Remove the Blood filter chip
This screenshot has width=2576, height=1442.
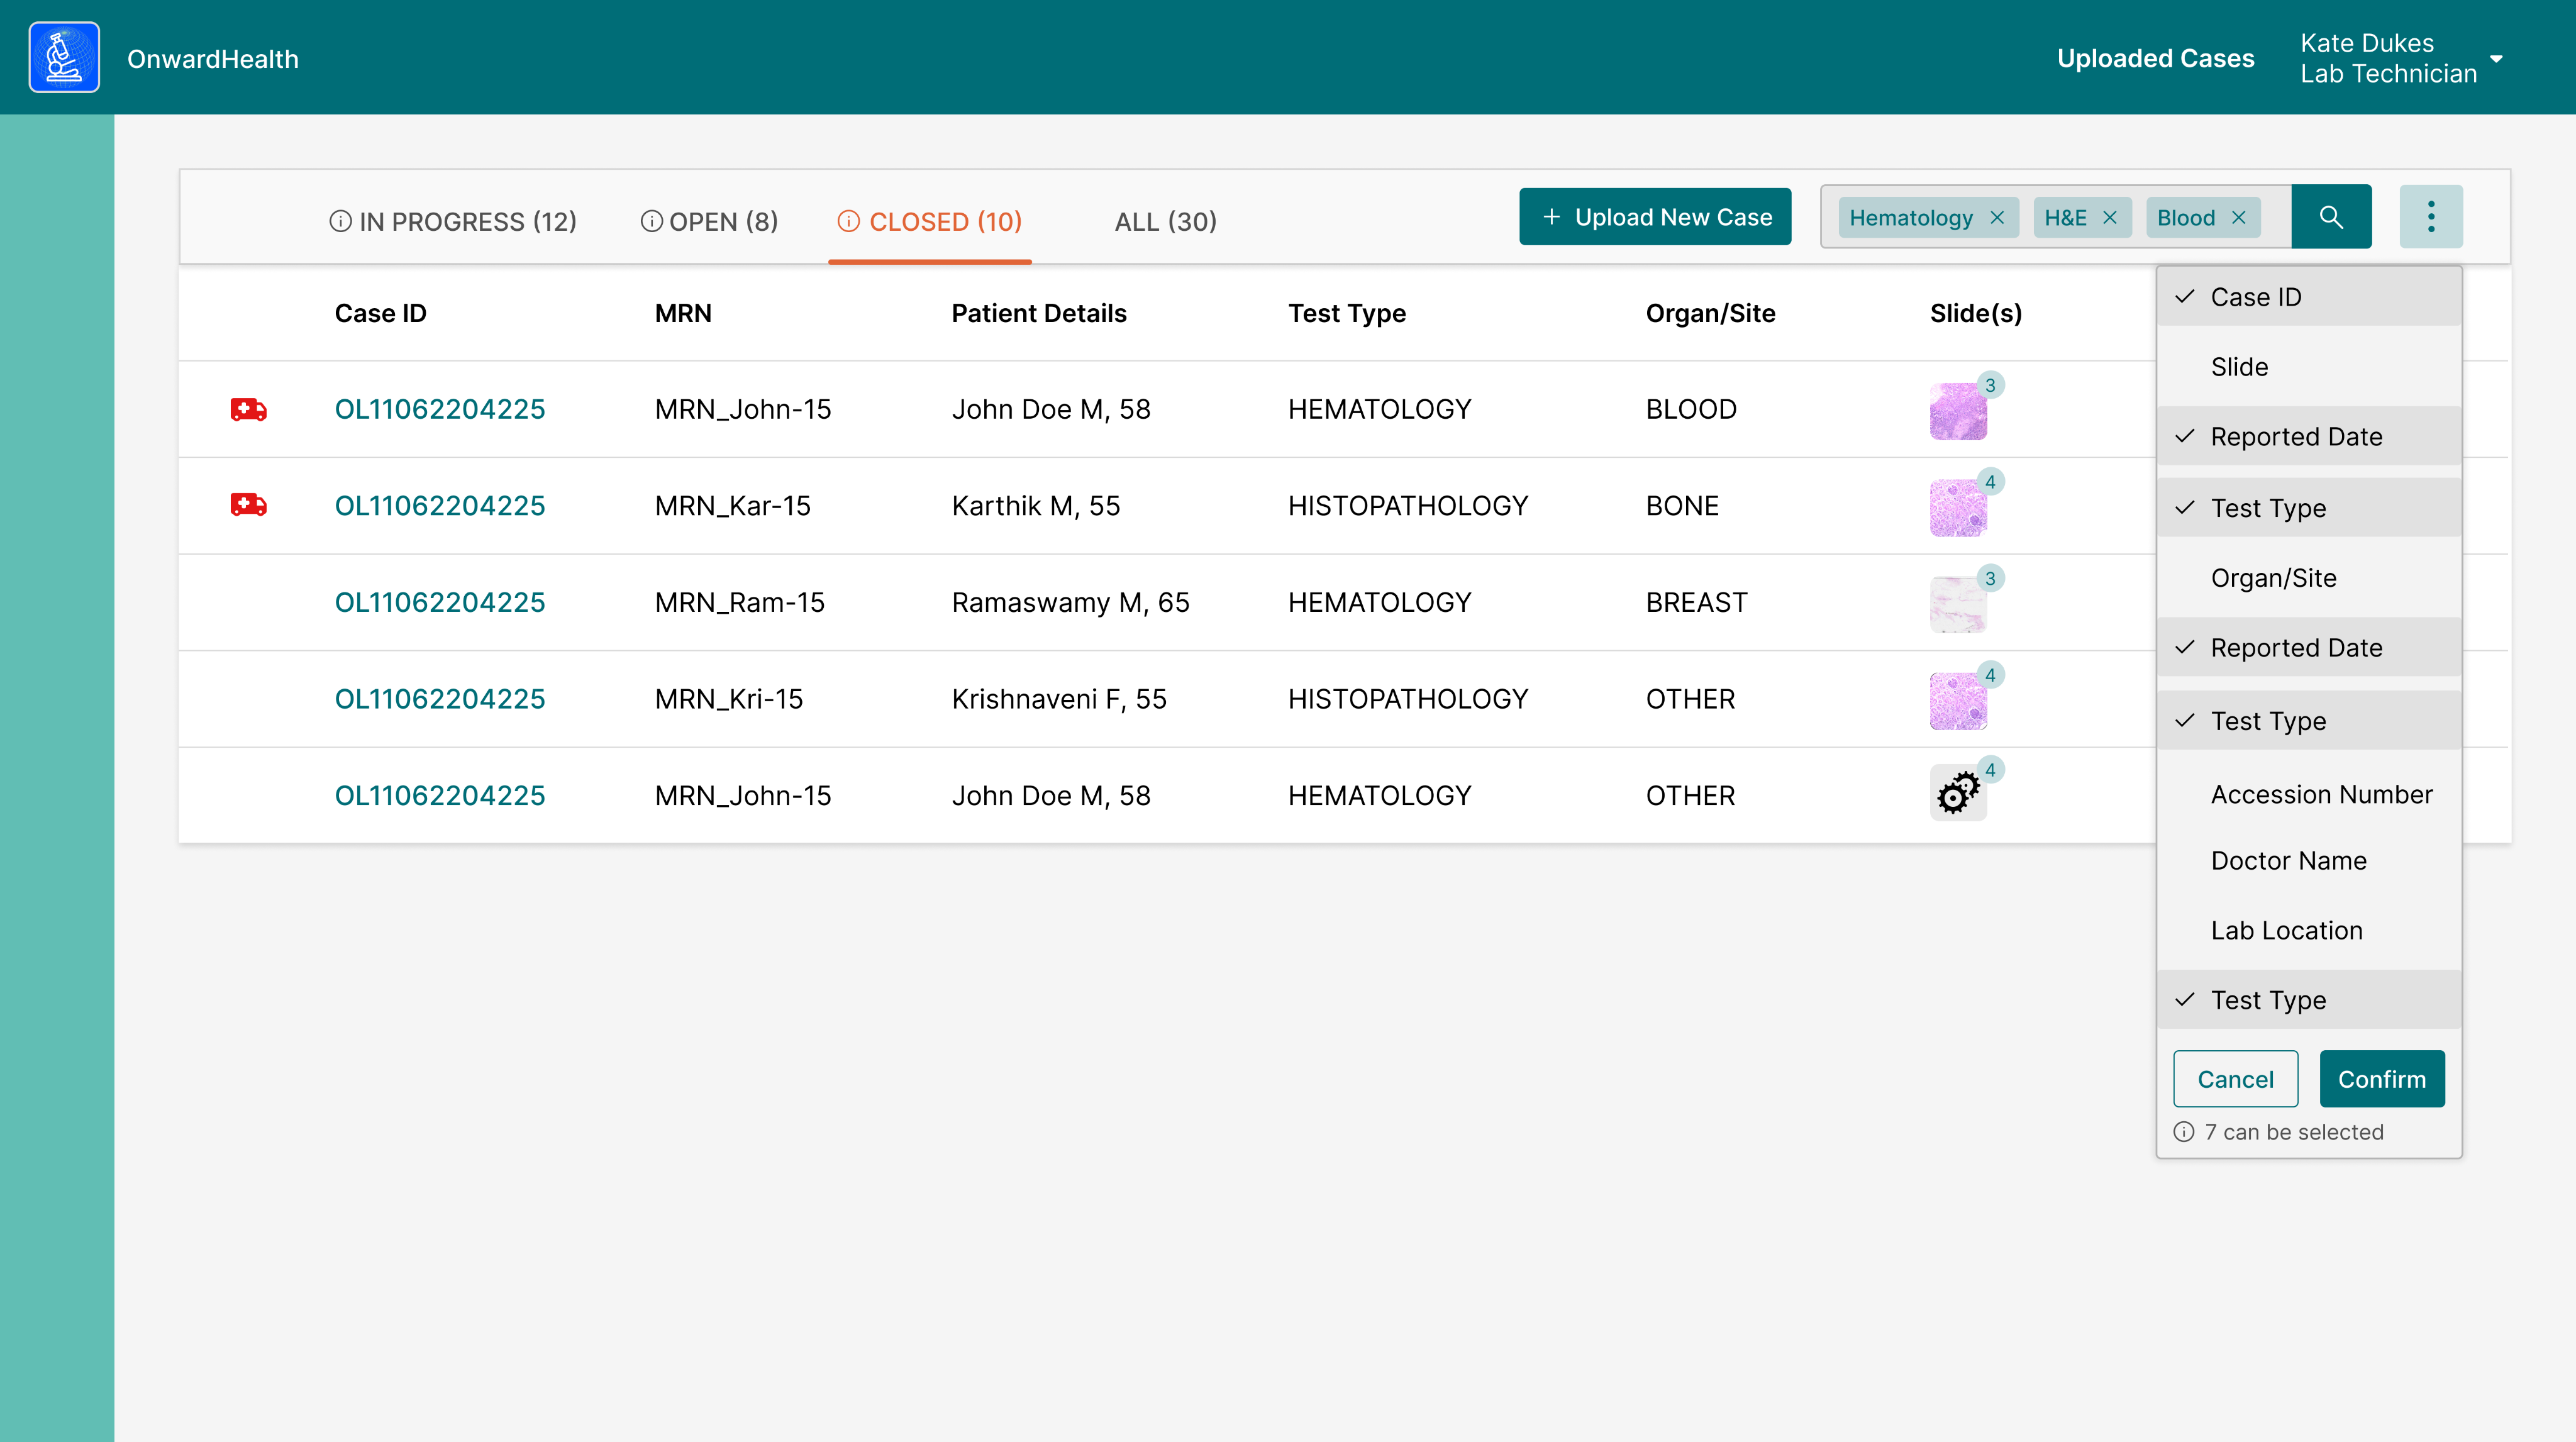(2239, 218)
